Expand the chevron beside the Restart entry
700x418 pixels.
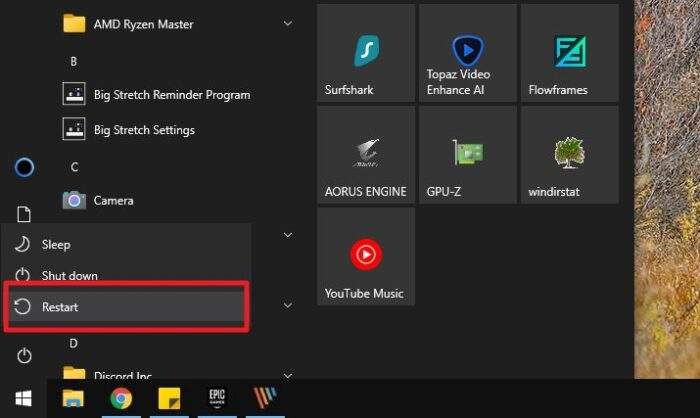[x=288, y=305]
